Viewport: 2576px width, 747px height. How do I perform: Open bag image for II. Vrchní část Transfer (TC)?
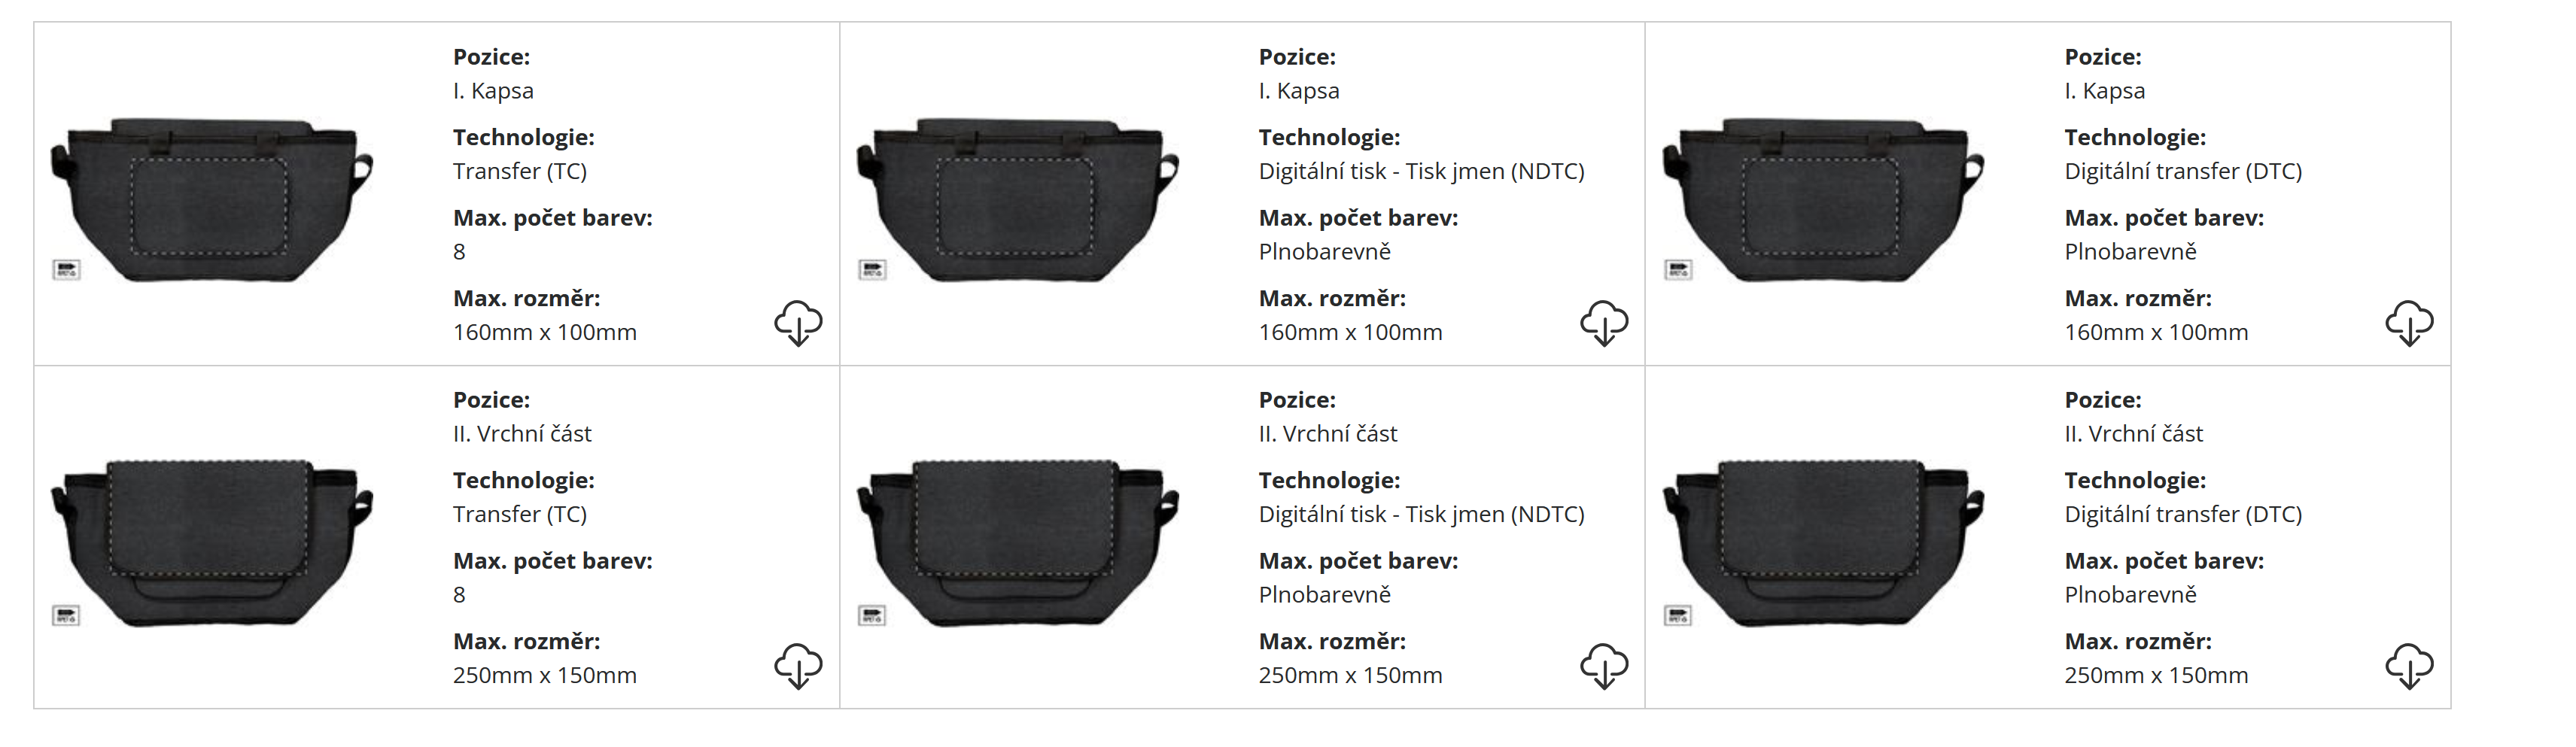coord(211,543)
